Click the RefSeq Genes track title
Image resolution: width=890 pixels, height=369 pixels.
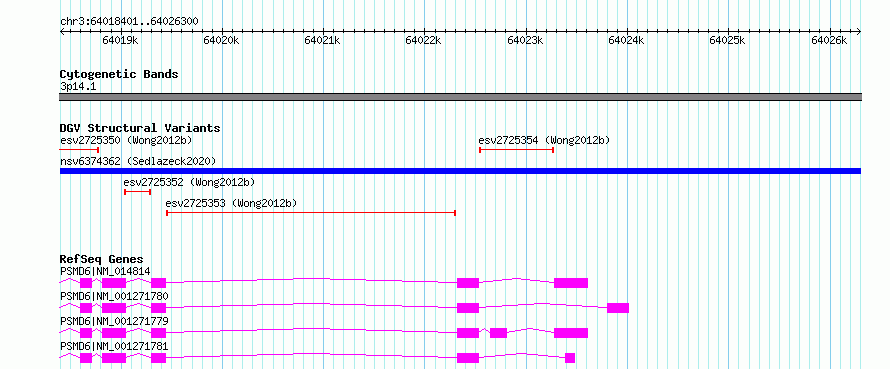(102, 259)
